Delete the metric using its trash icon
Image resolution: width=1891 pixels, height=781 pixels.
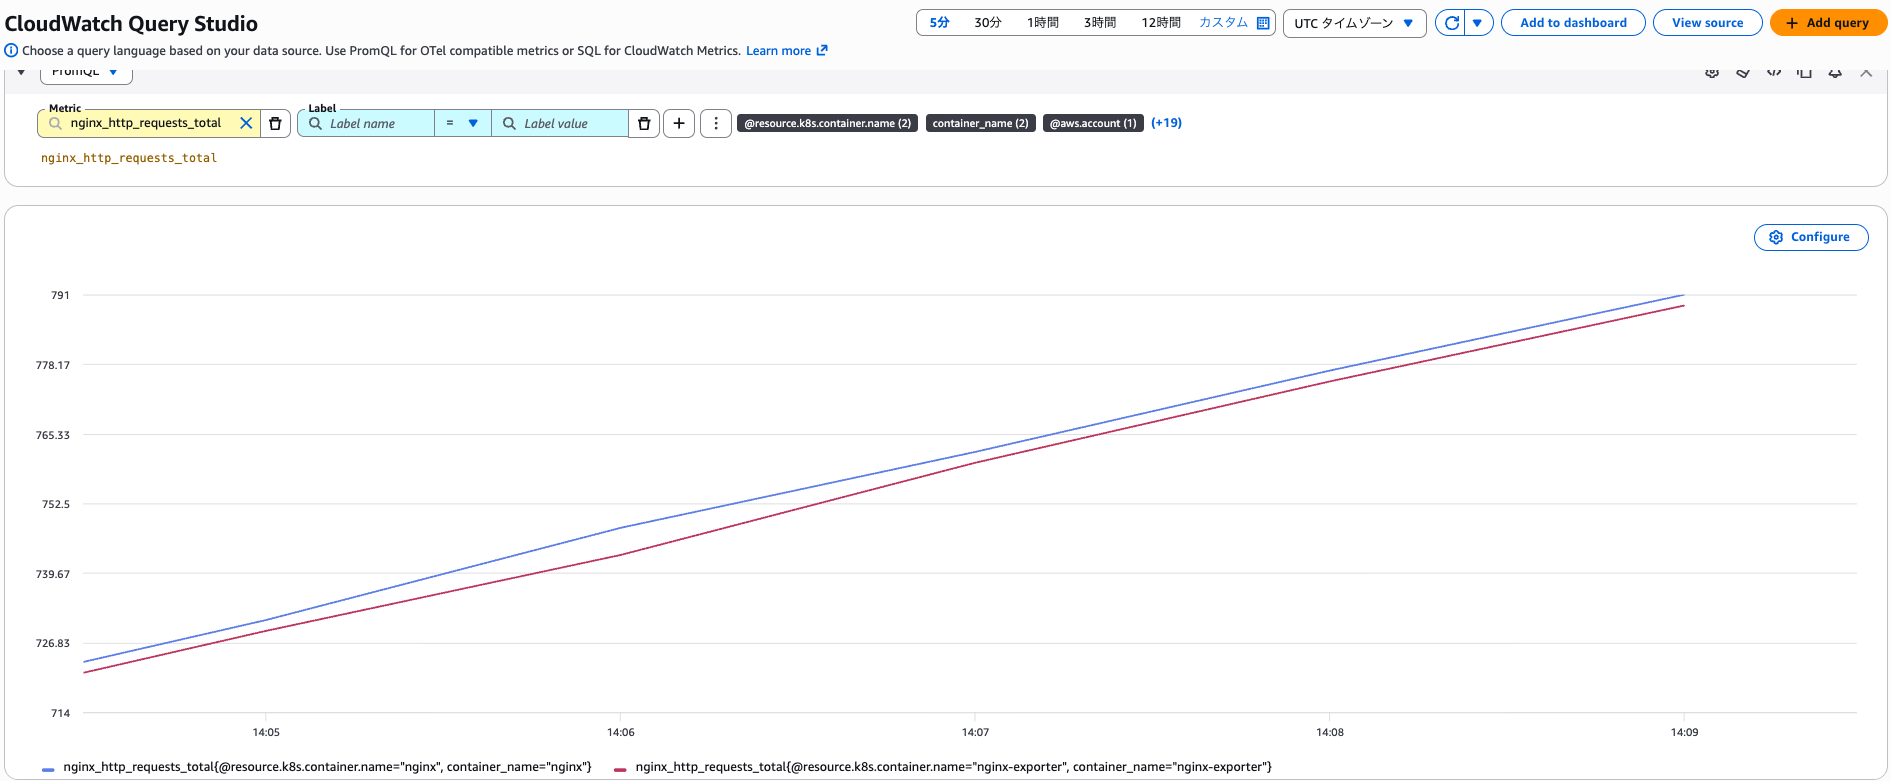point(276,123)
